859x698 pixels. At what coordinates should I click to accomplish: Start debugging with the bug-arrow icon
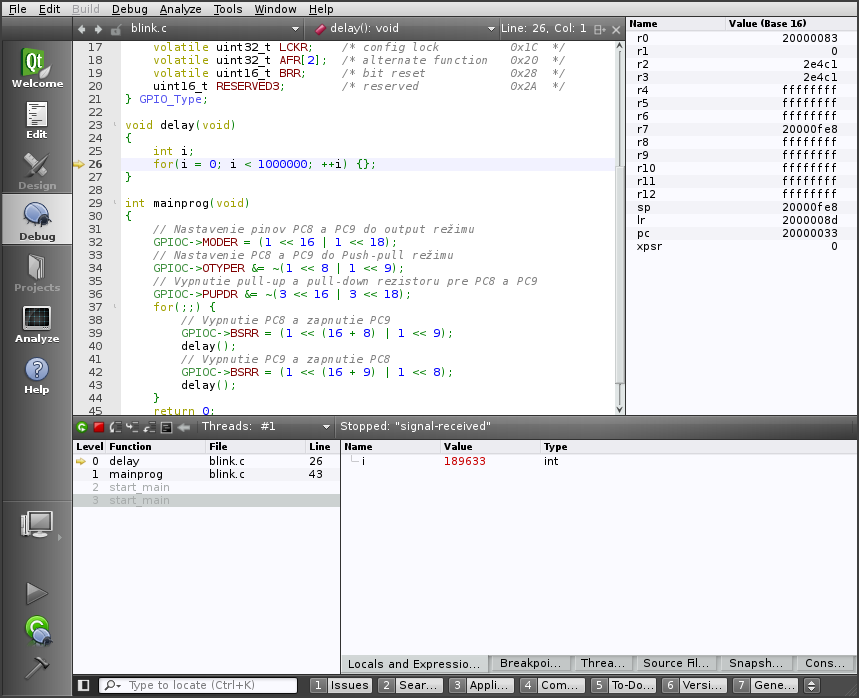coord(38,631)
